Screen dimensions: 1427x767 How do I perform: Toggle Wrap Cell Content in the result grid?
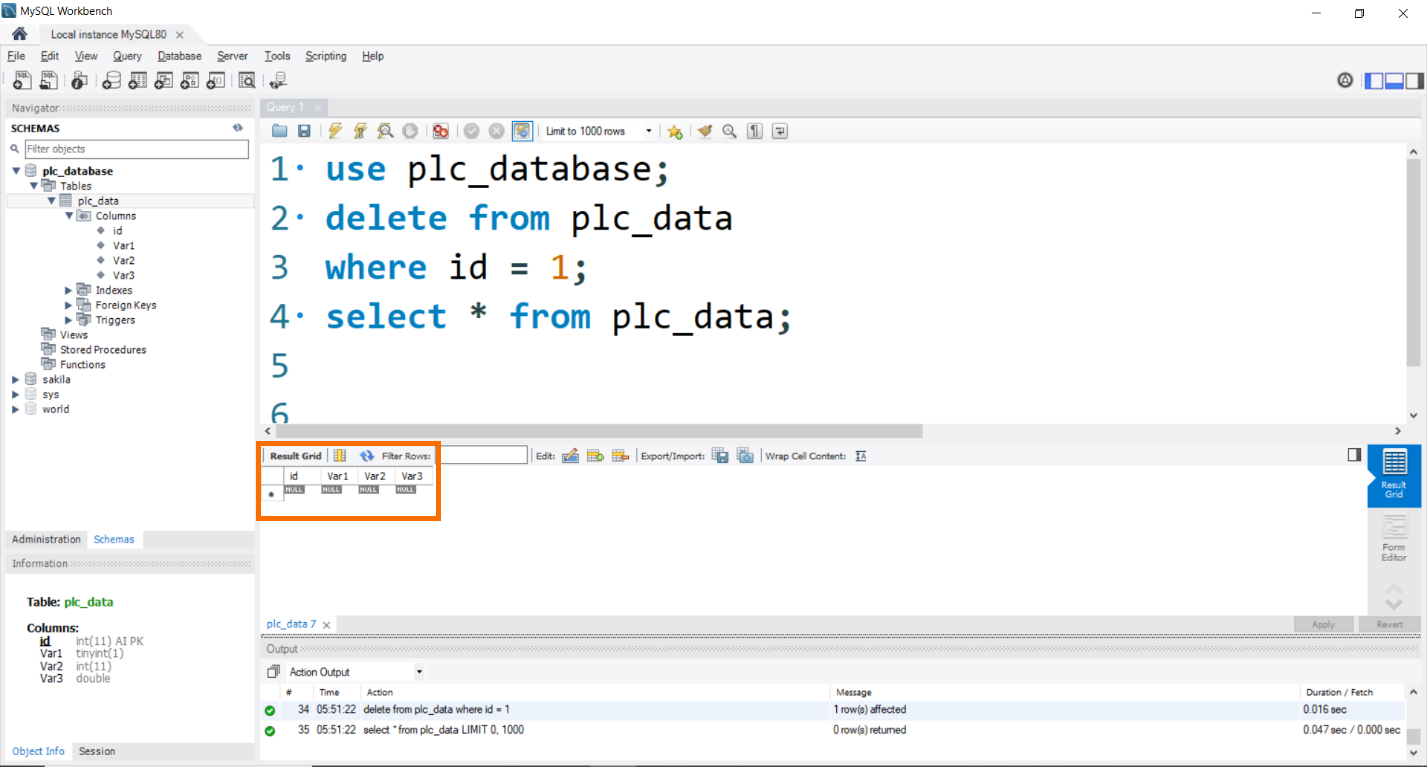coord(860,455)
